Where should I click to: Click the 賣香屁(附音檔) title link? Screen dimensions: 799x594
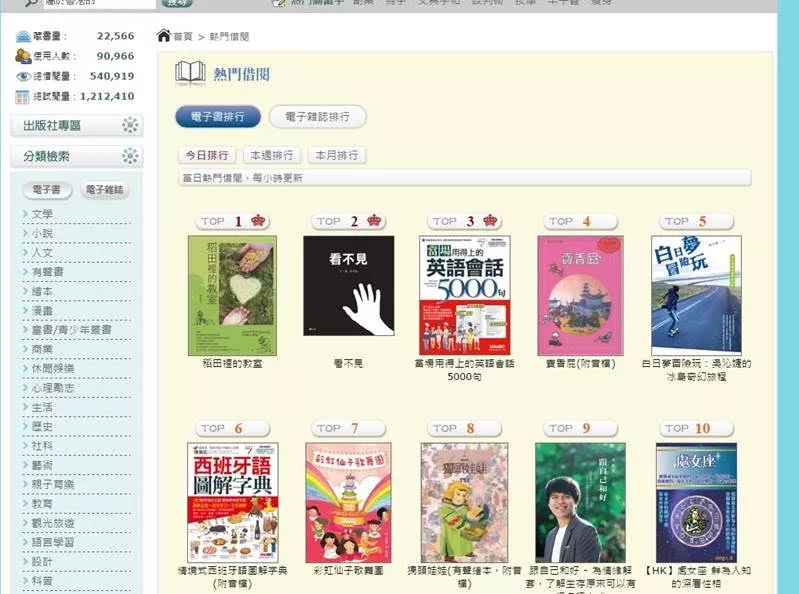[580, 364]
